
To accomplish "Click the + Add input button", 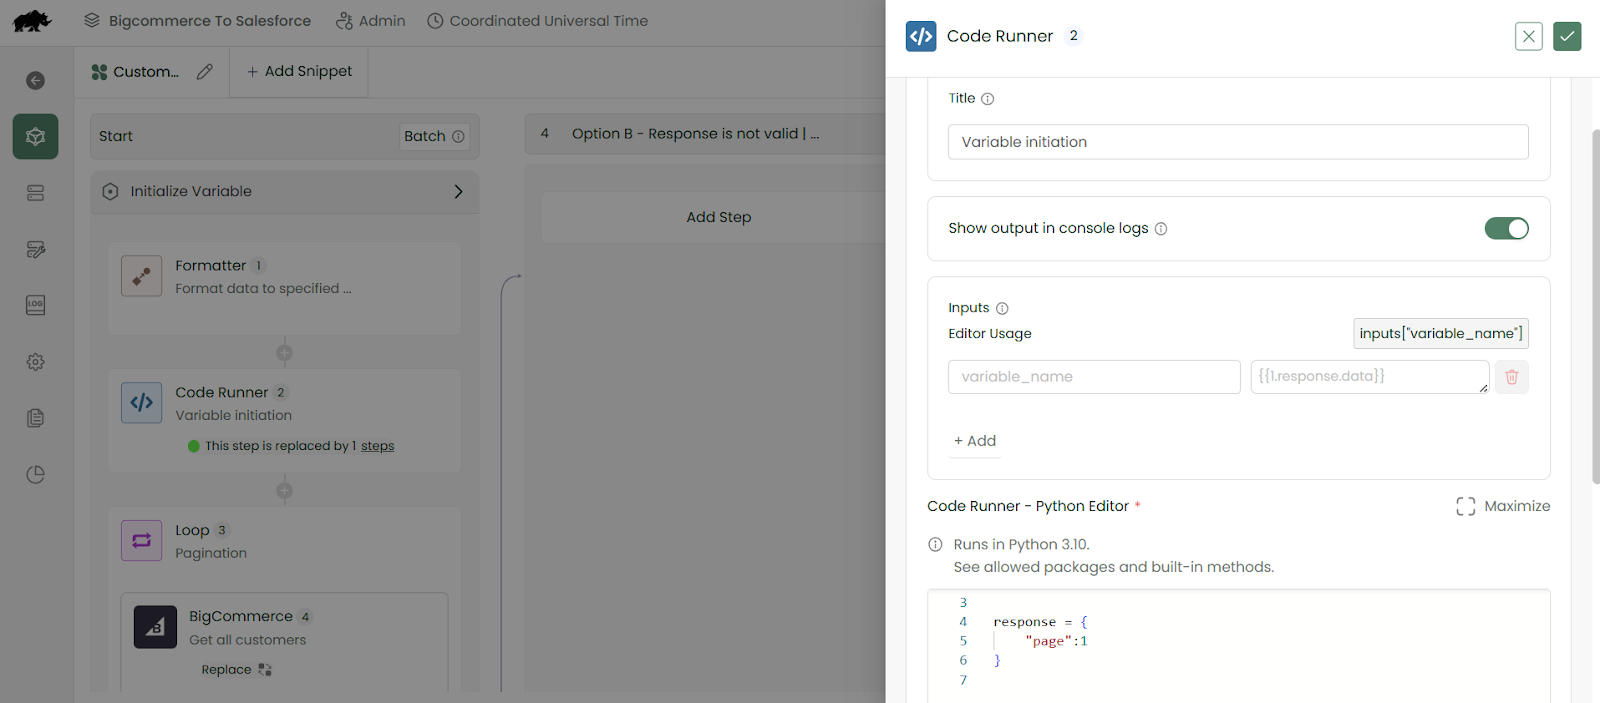I will coord(975,441).
